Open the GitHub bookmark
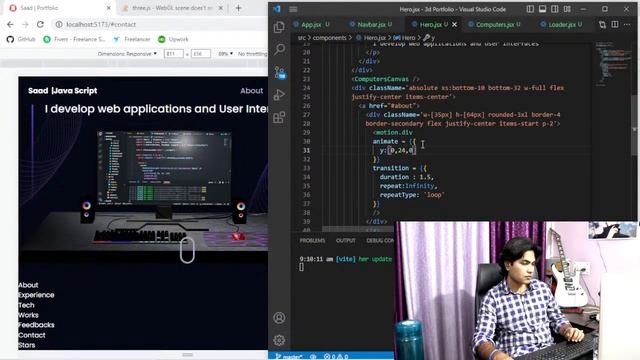This screenshot has width=640, height=360. tap(21, 39)
